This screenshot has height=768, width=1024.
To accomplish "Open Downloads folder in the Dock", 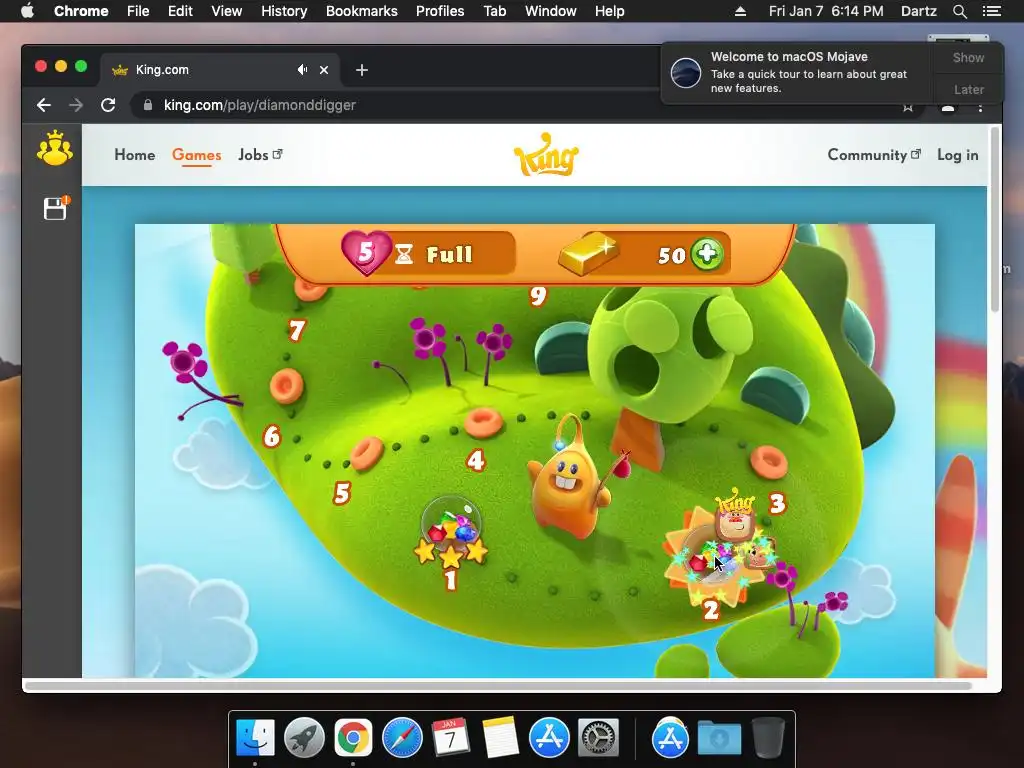I will (719, 738).
